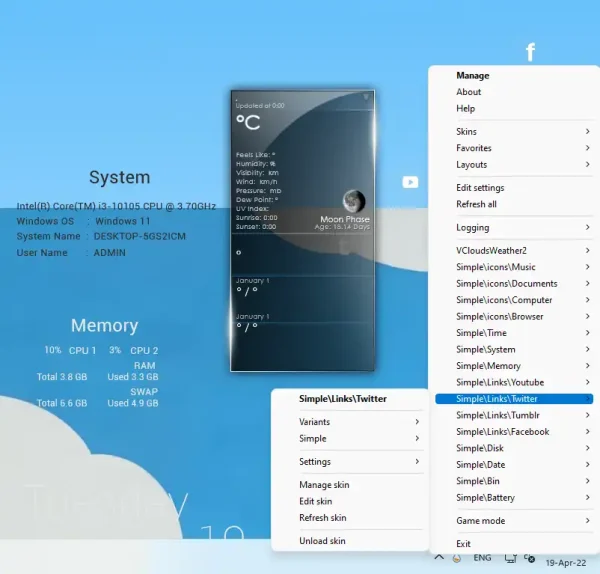Open the Simple\System submenu
Viewport: 600px width, 574px height.
pos(514,349)
